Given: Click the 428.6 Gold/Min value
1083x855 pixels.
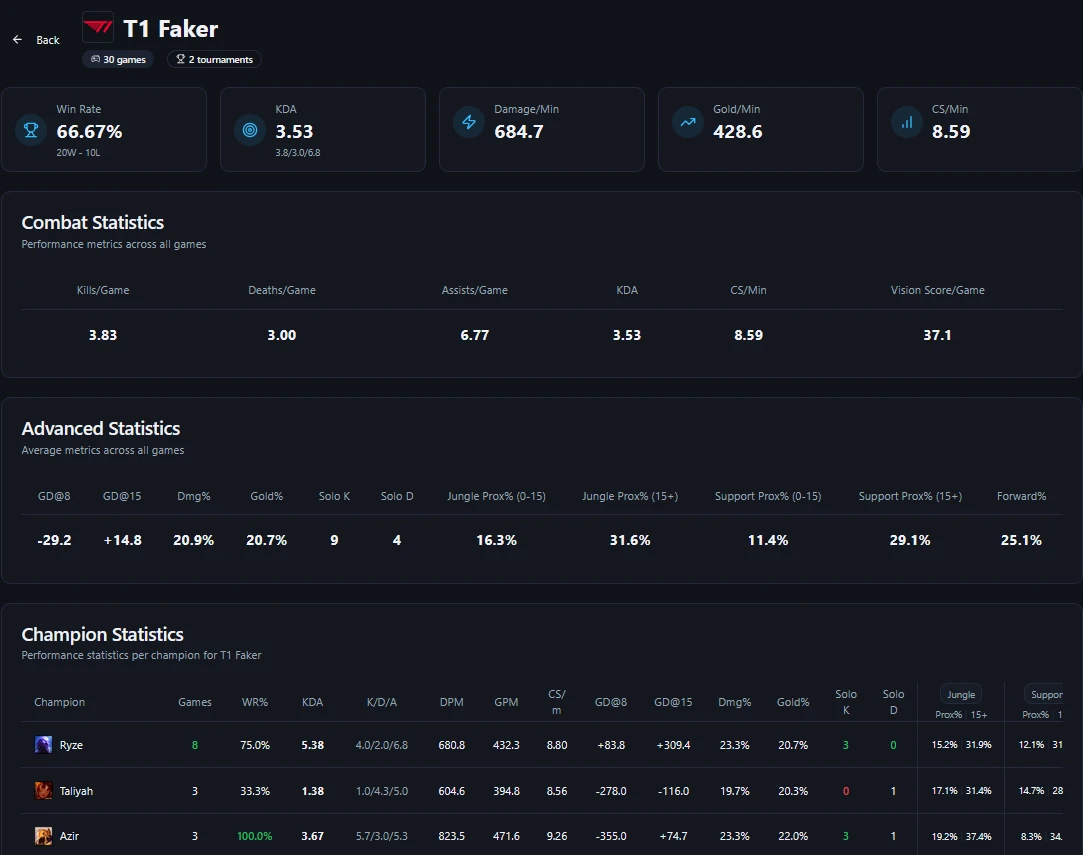Looking at the screenshot, I should (738, 131).
